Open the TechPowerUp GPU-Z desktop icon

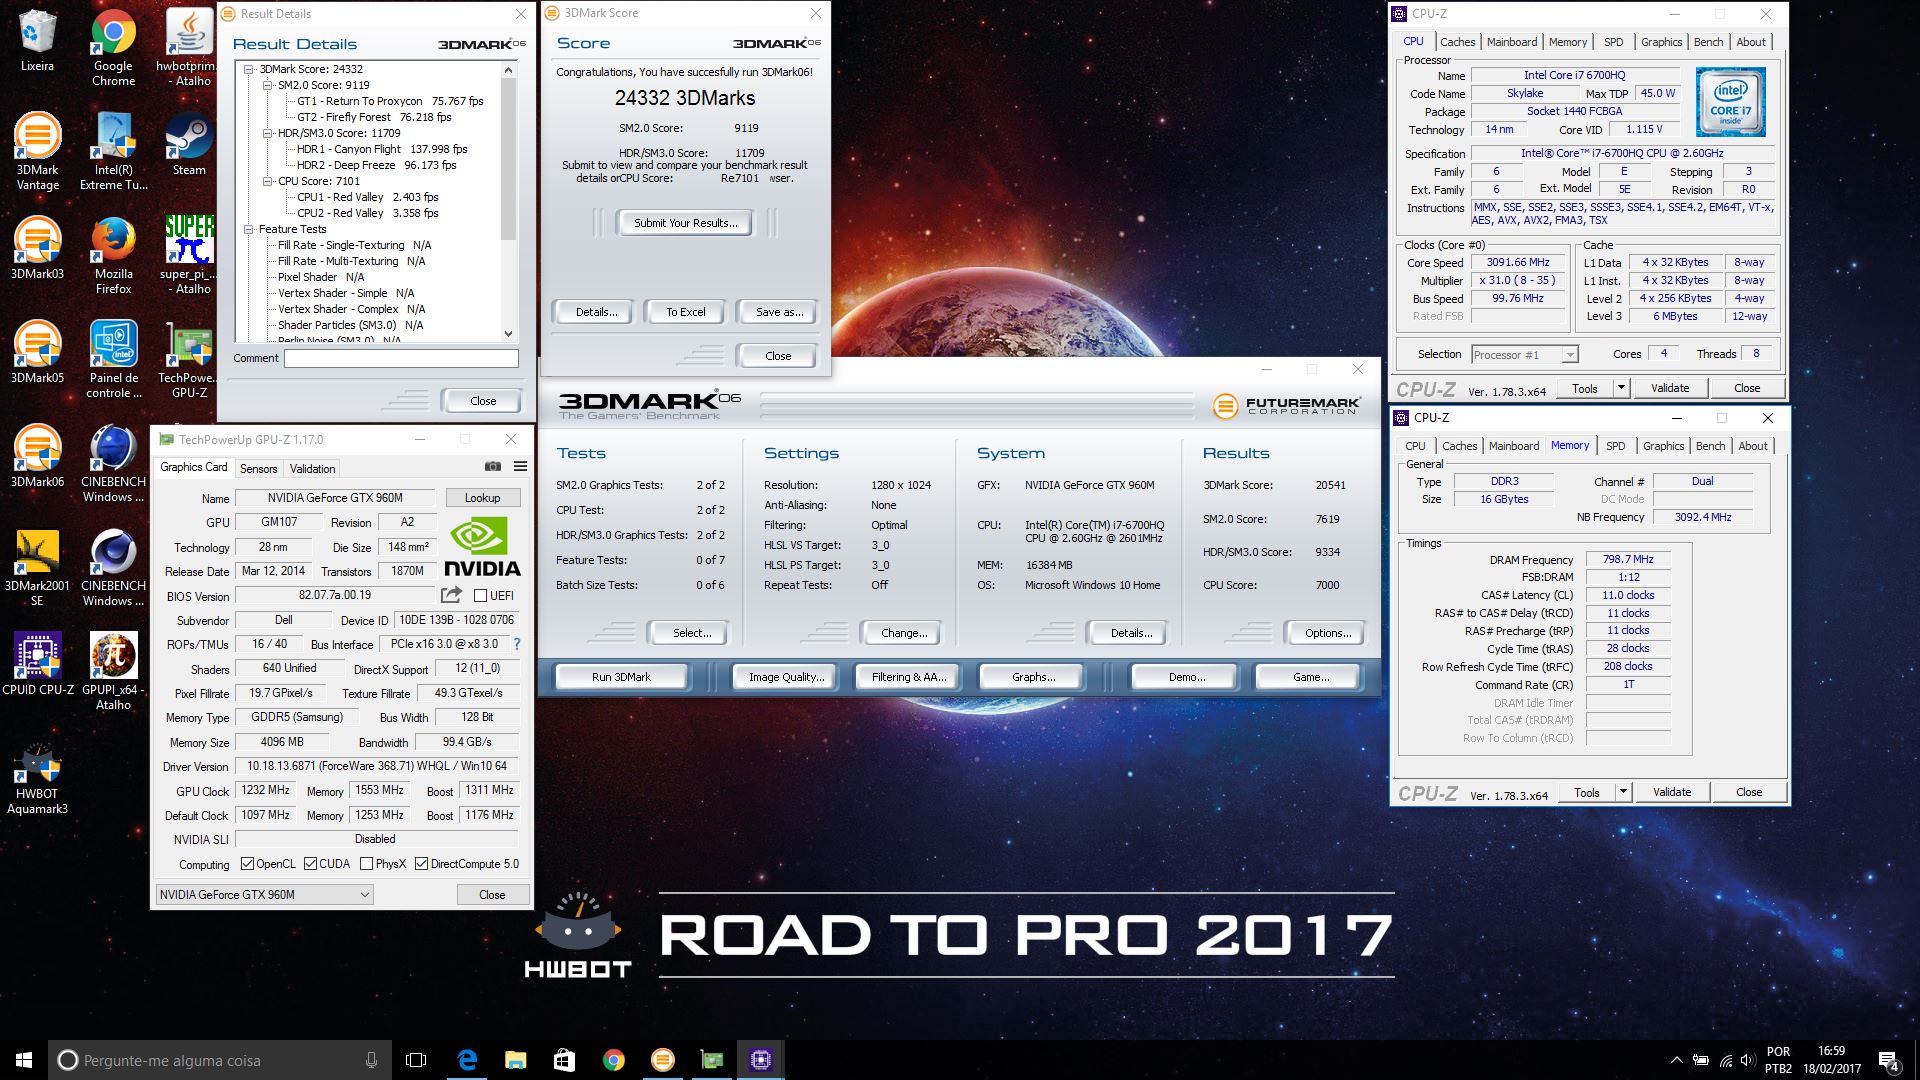(189, 359)
